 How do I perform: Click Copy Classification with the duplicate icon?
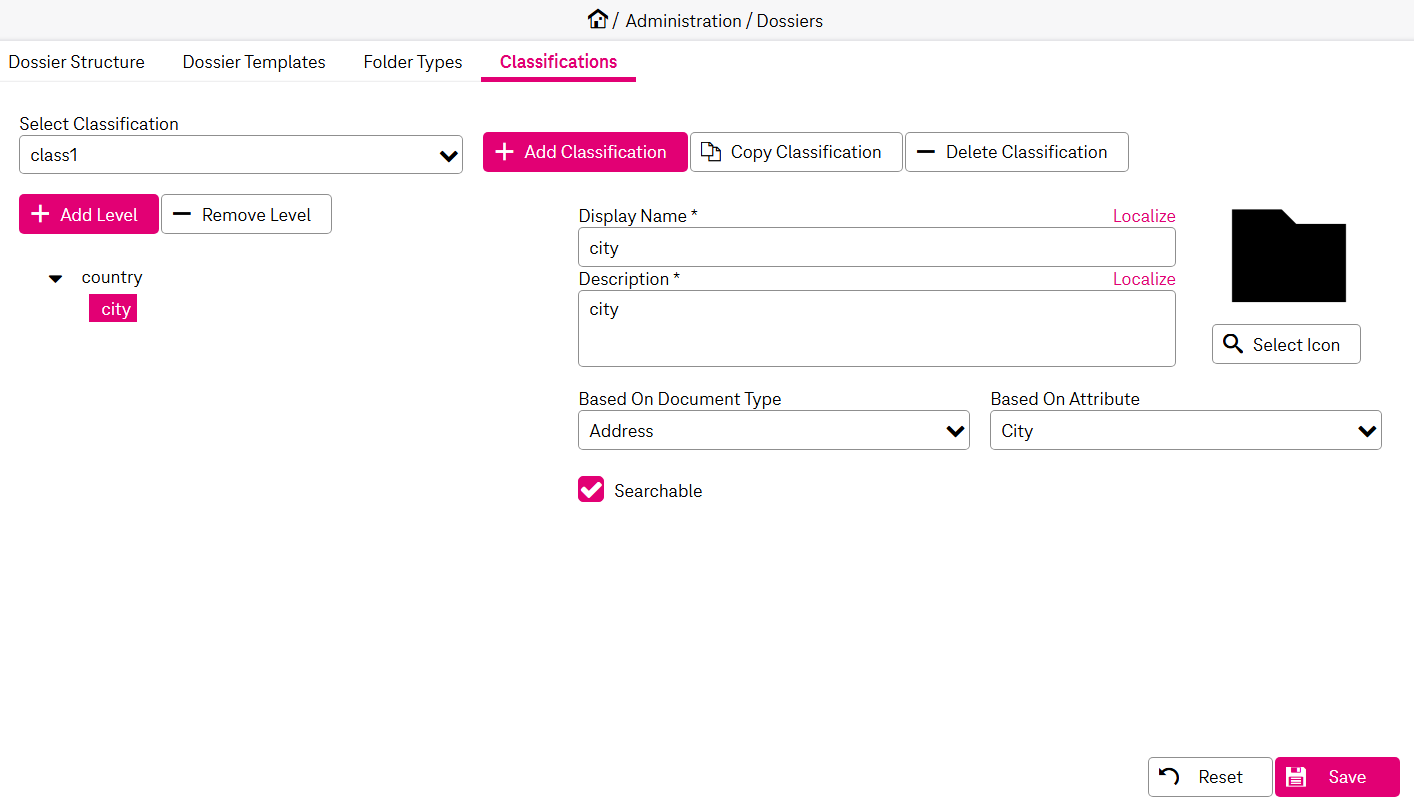[795, 152]
